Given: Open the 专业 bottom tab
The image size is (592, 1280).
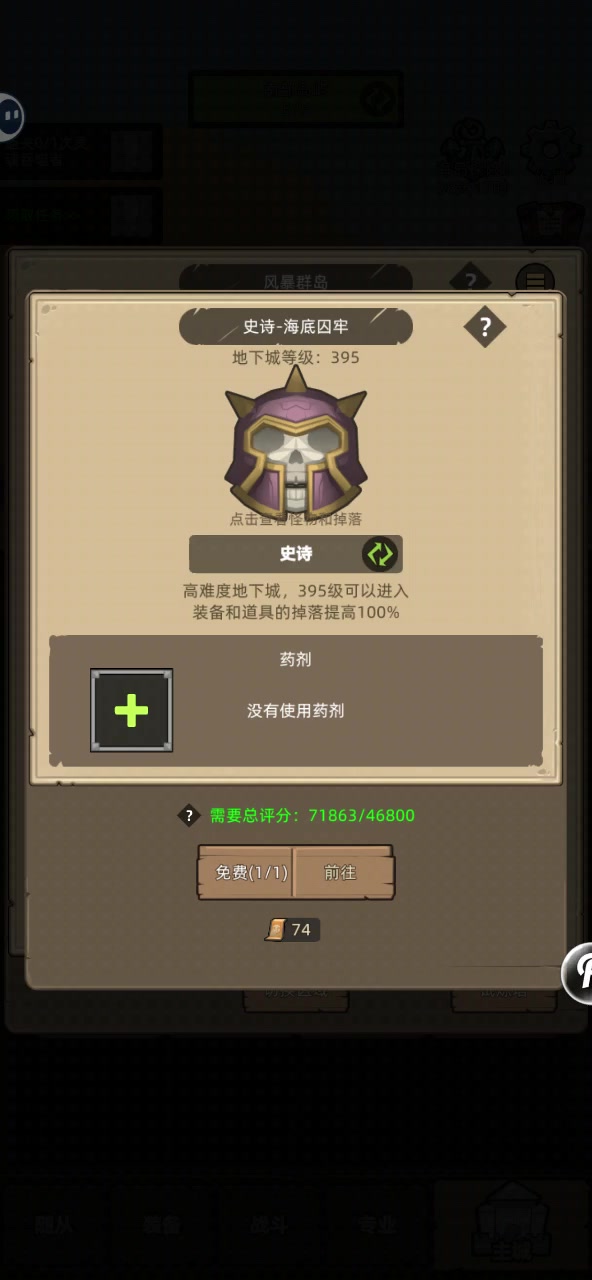Looking at the screenshot, I should pos(378,1225).
